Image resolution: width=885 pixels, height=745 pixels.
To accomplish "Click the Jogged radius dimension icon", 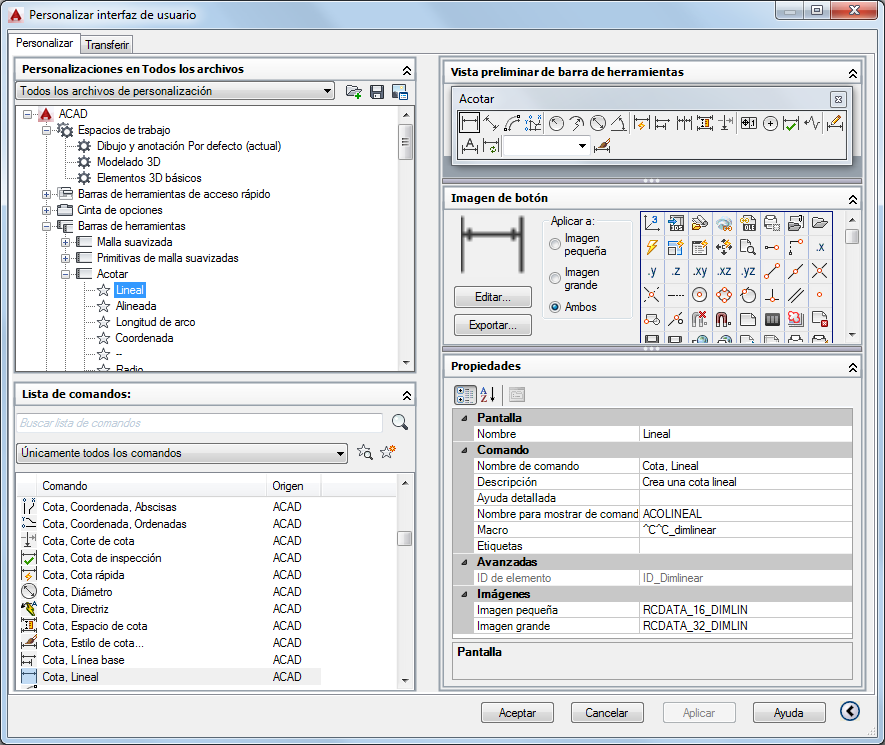I will pyautogui.click(x=577, y=122).
